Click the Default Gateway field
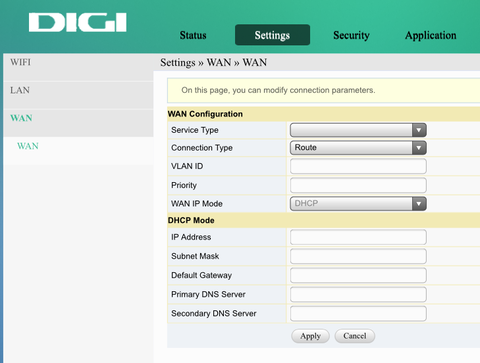 pos(358,275)
